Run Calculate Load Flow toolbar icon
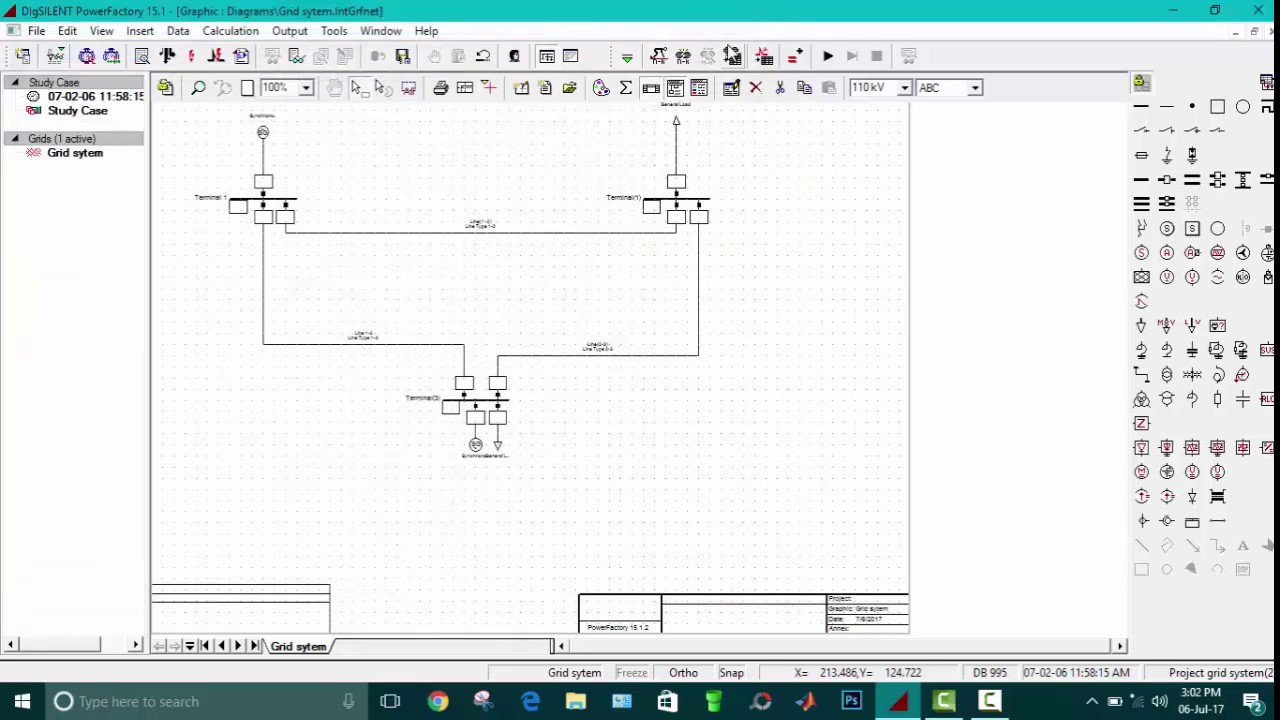Image resolution: width=1280 pixels, height=720 pixels. click(x=167, y=56)
